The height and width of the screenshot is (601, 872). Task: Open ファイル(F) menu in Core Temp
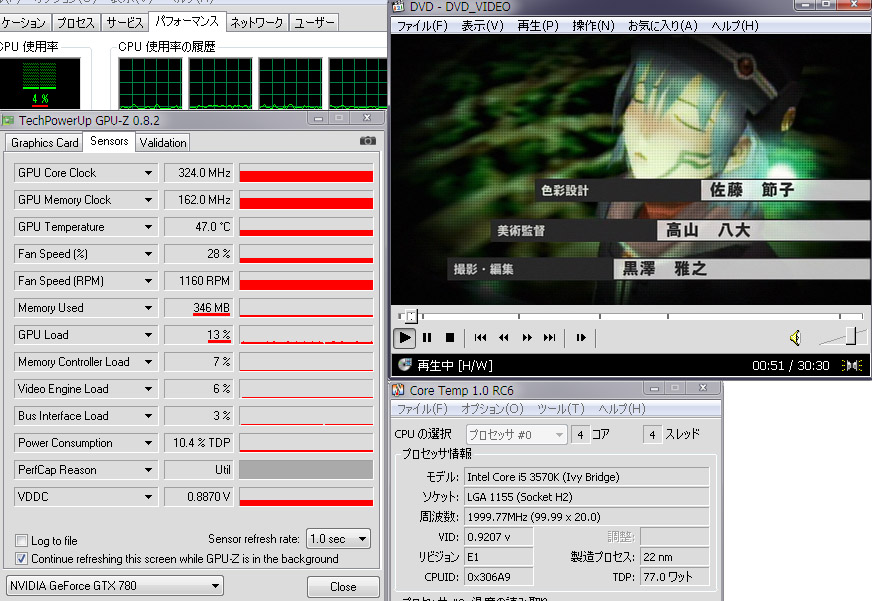pos(422,409)
